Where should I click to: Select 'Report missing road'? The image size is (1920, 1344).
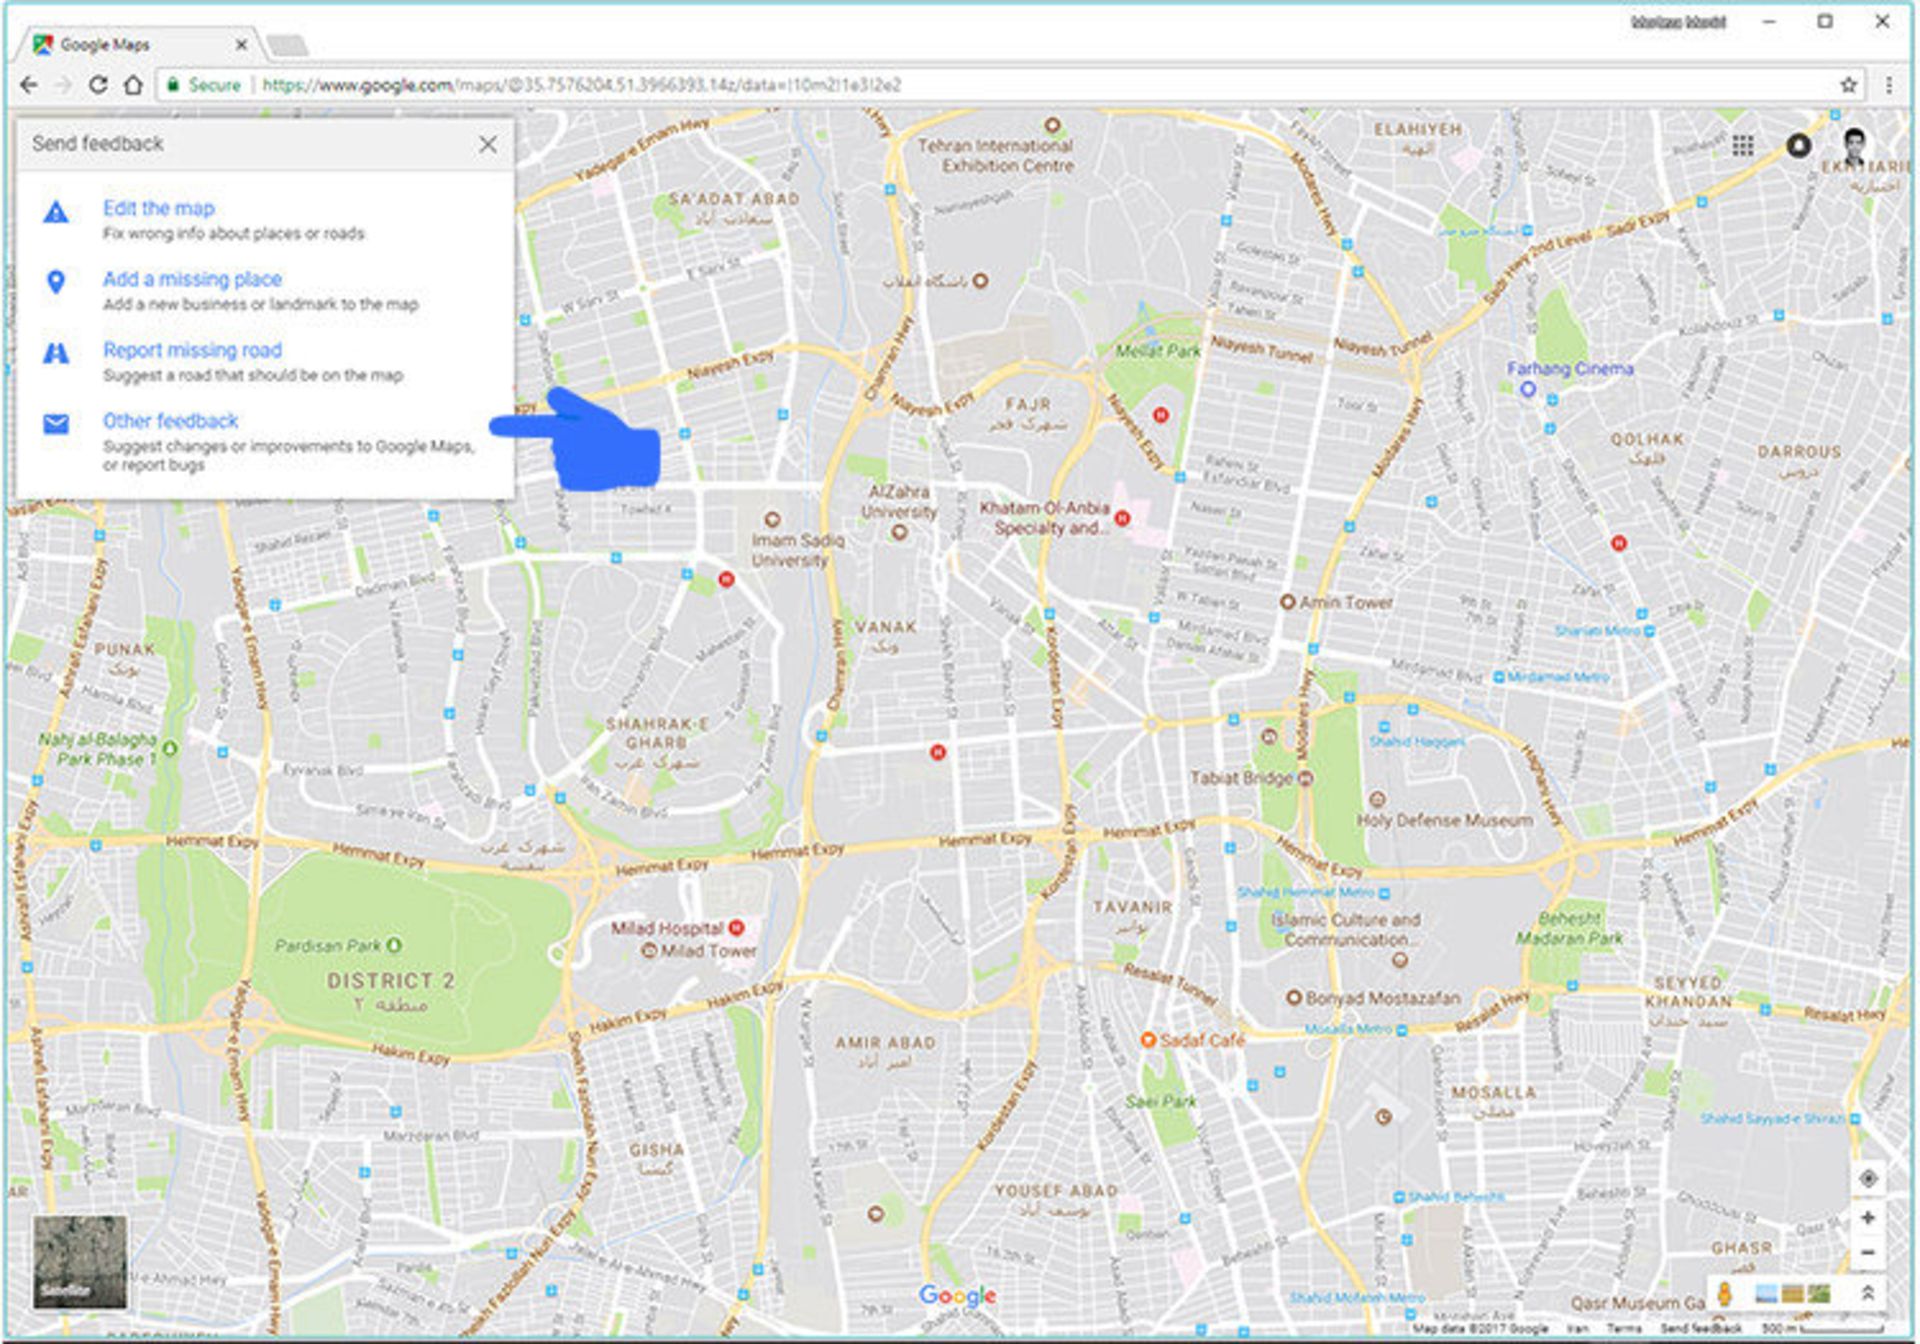[192, 350]
